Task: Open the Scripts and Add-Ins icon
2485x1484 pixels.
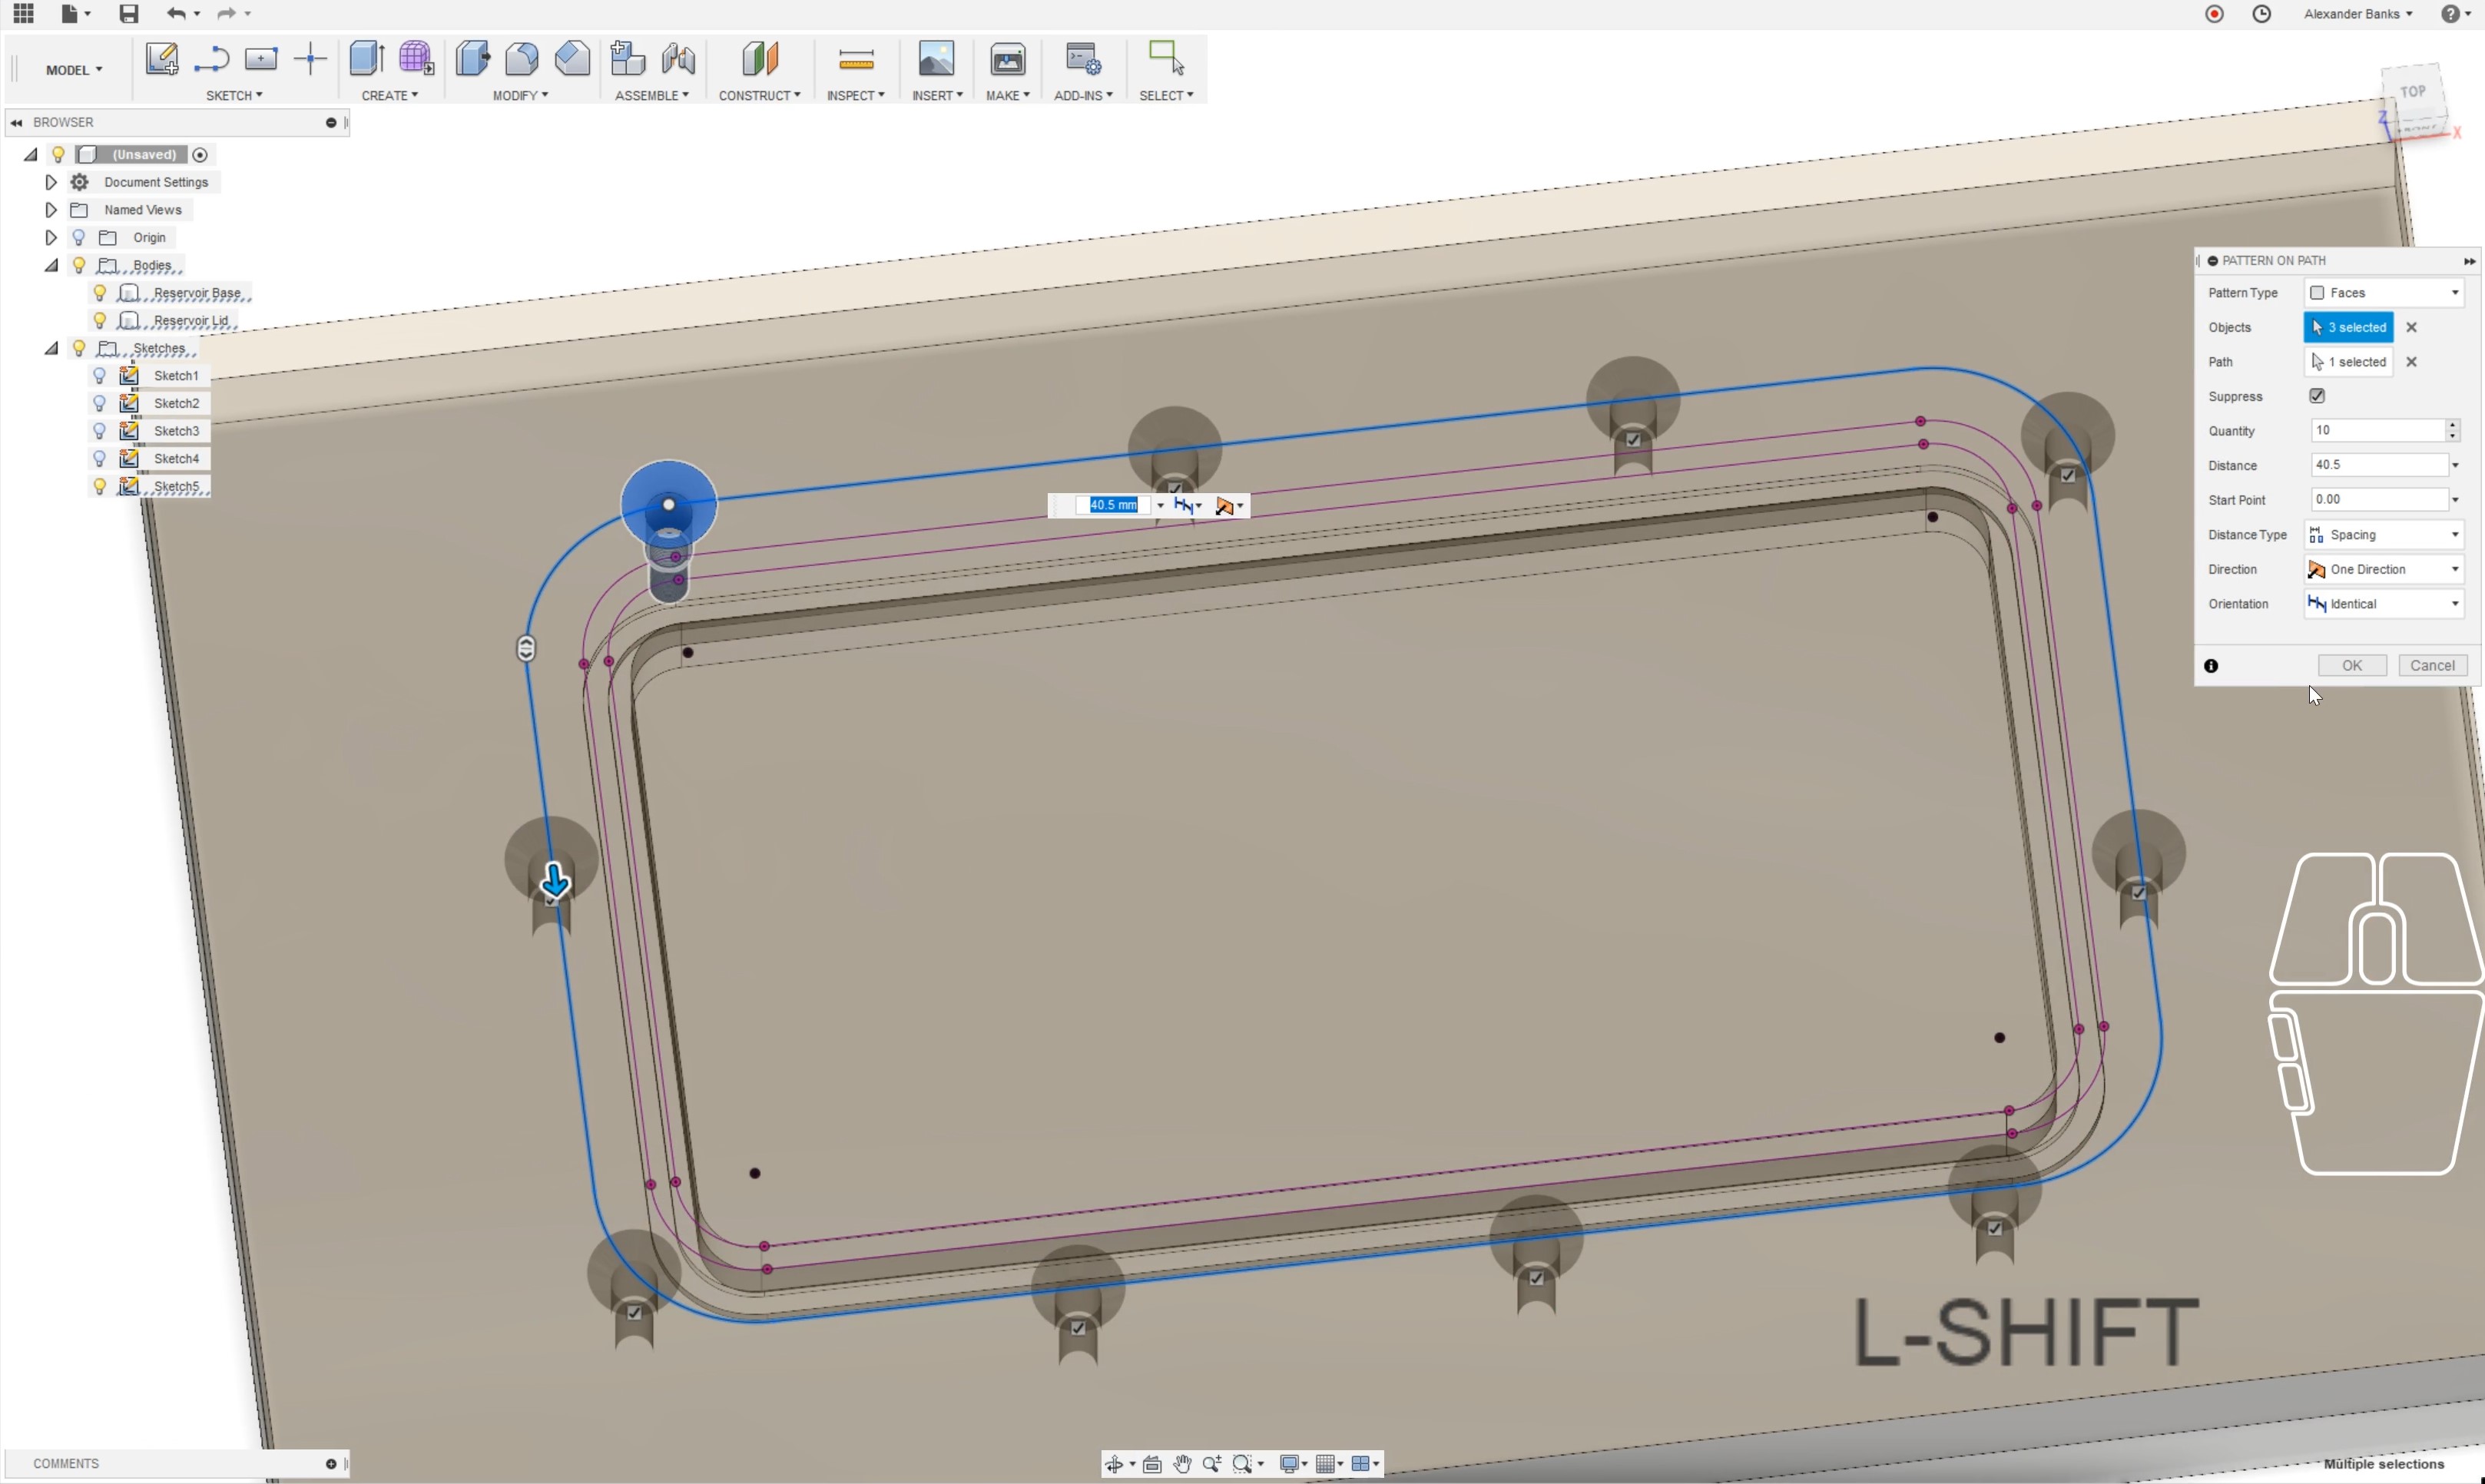Action: (x=1082, y=60)
